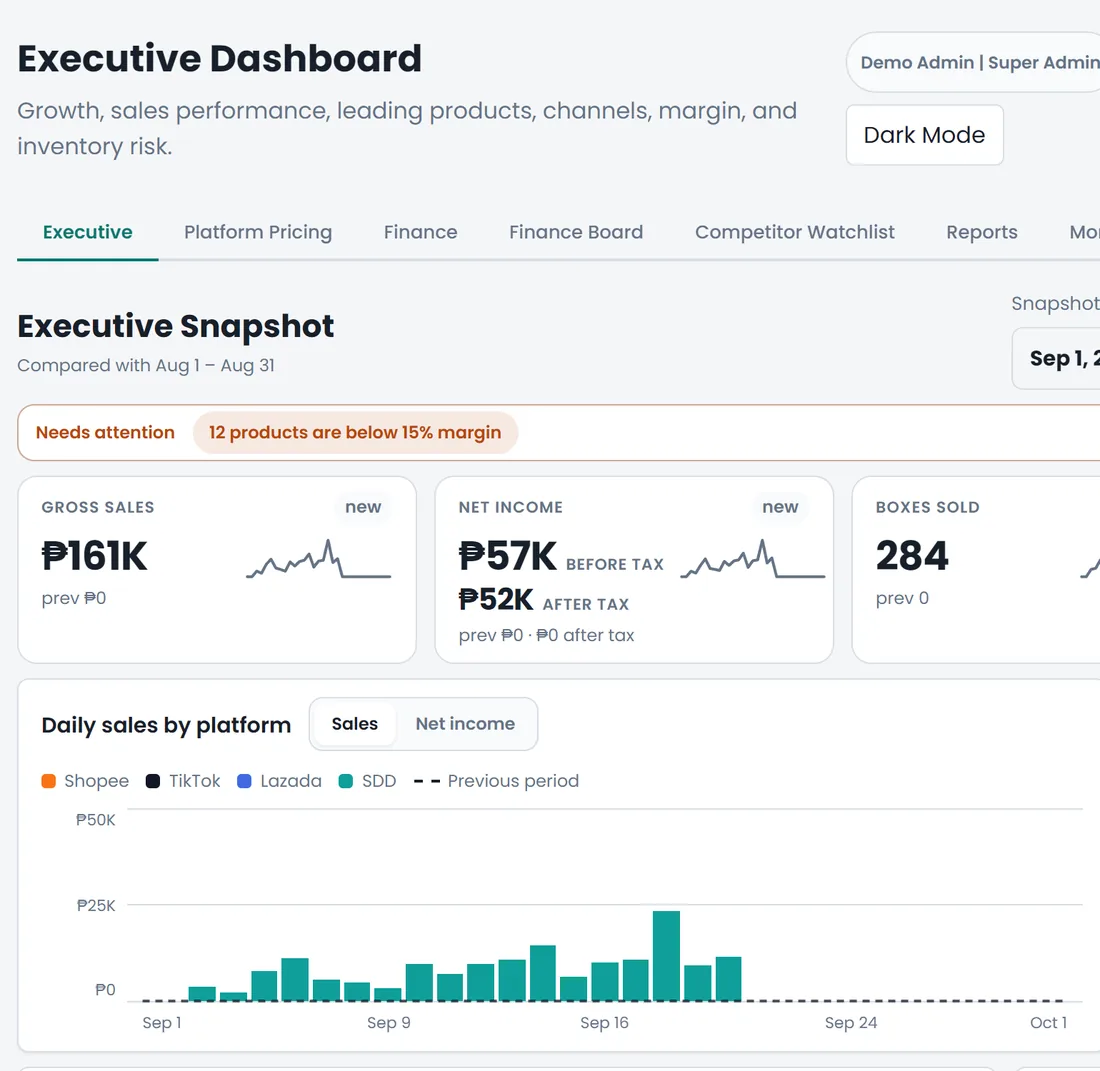
Task: Toggle Lazada series in chart legend
Action: point(280,781)
